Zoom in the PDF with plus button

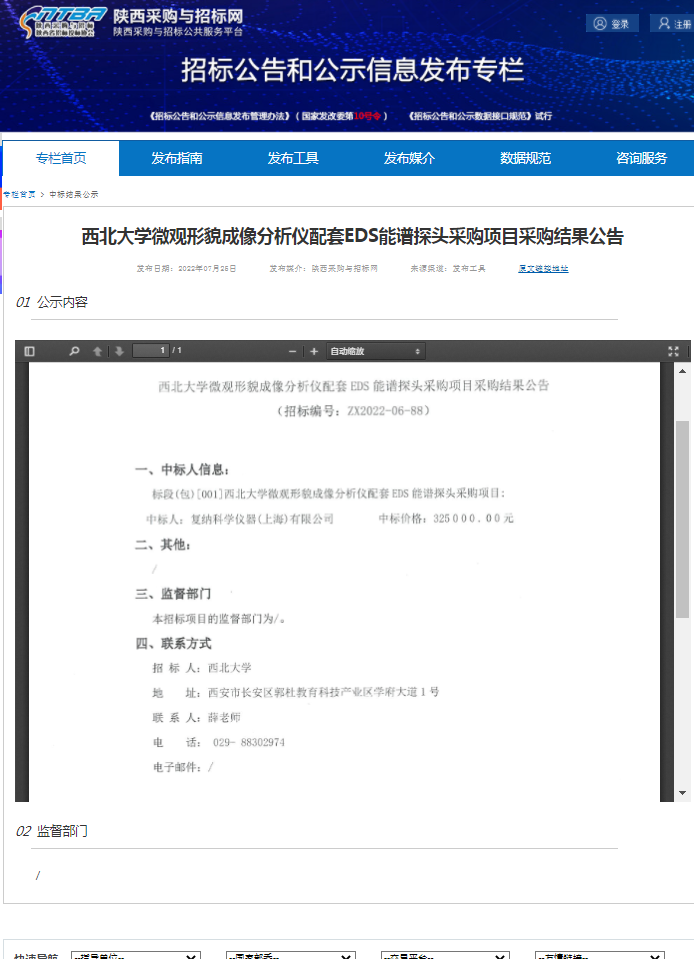coord(314,351)
